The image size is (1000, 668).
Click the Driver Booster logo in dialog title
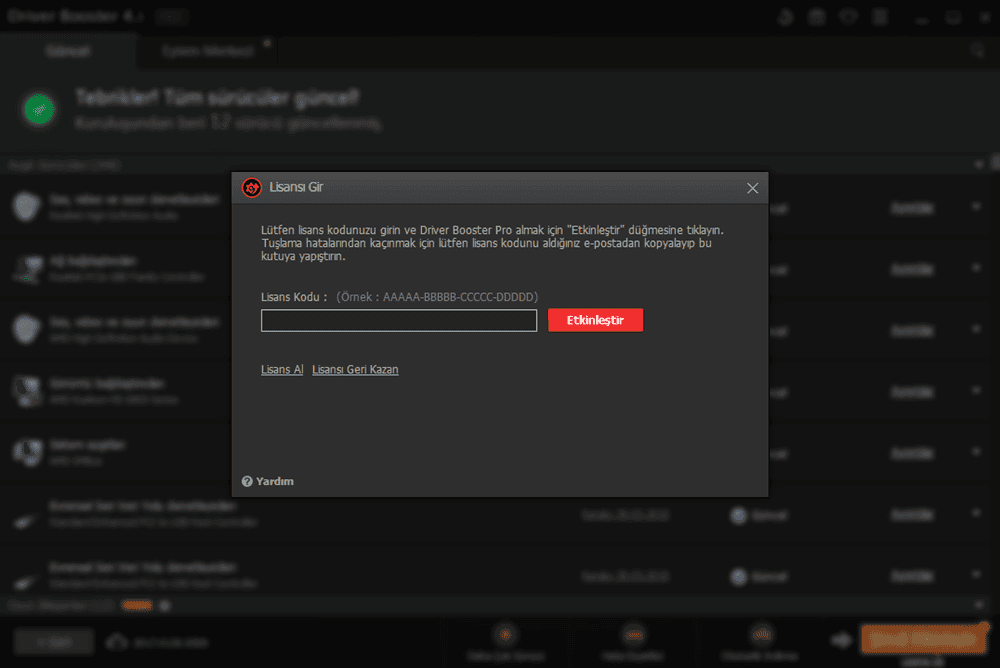(x=251, y=187)
